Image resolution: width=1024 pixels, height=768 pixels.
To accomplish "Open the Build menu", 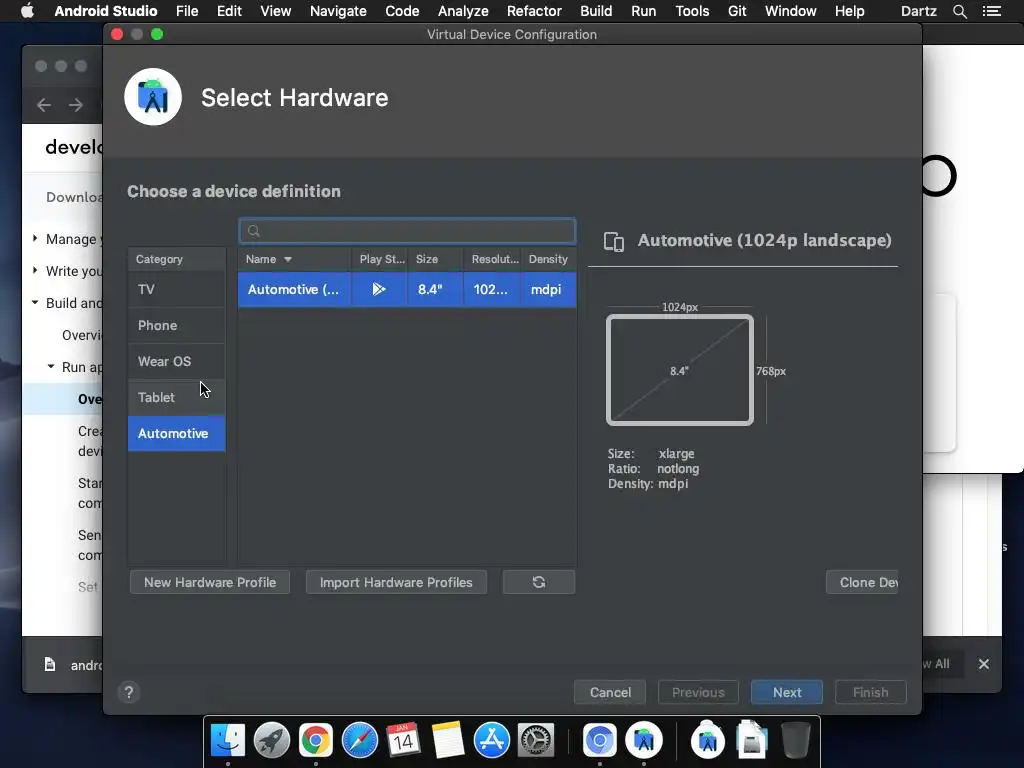I will tap(596, 11).
